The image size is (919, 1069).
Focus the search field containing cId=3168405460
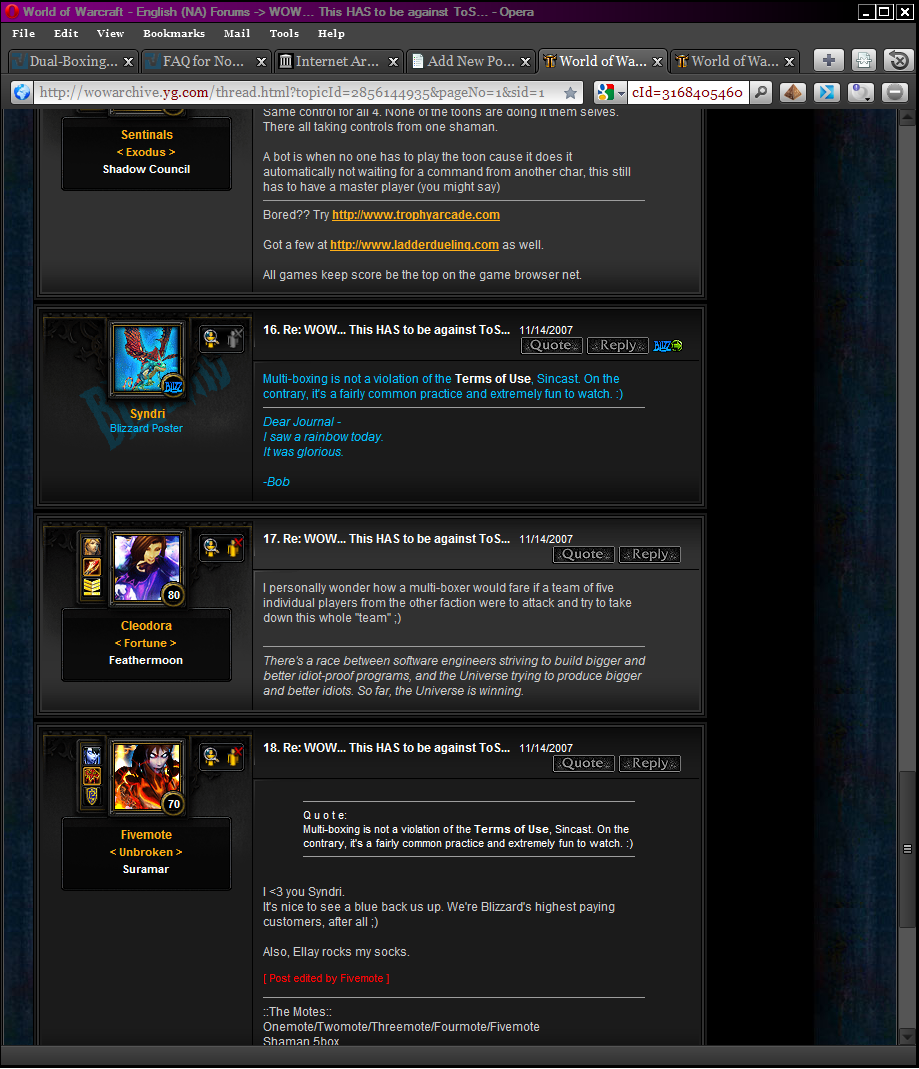[x=689, y=92]
